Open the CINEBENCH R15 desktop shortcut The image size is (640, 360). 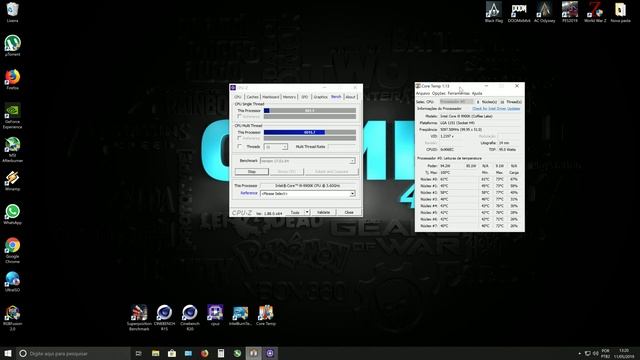click(x=164, y=318)
